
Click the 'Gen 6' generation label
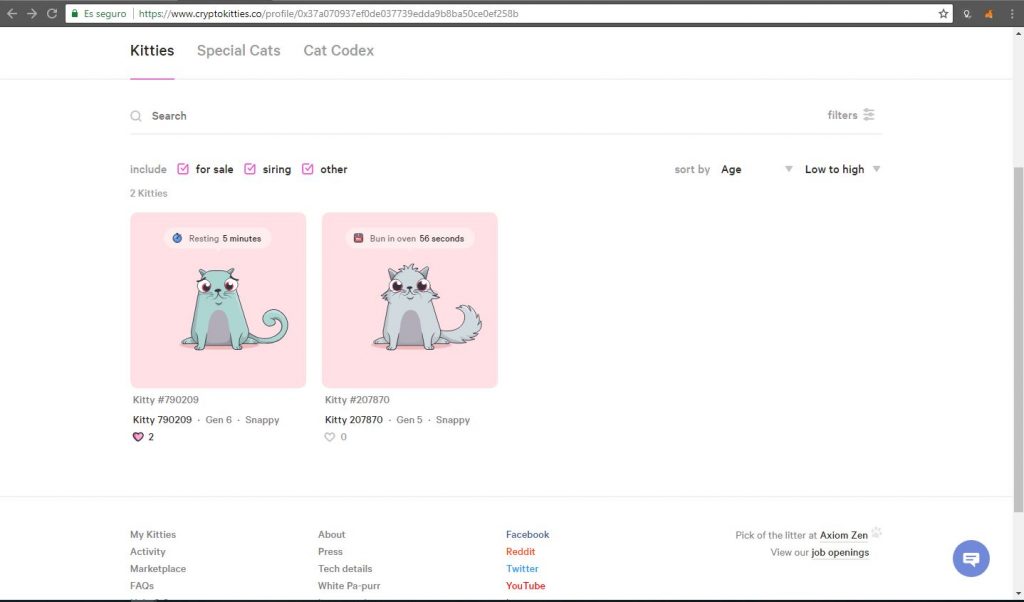pyautogui.click(x=219, y=420)
